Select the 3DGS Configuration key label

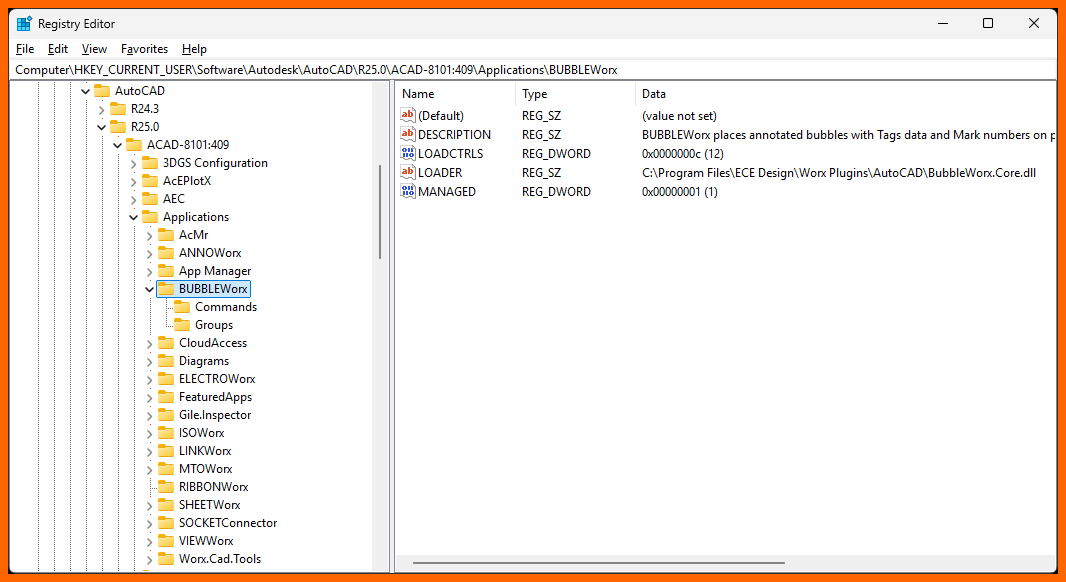[x=215, y=163]
